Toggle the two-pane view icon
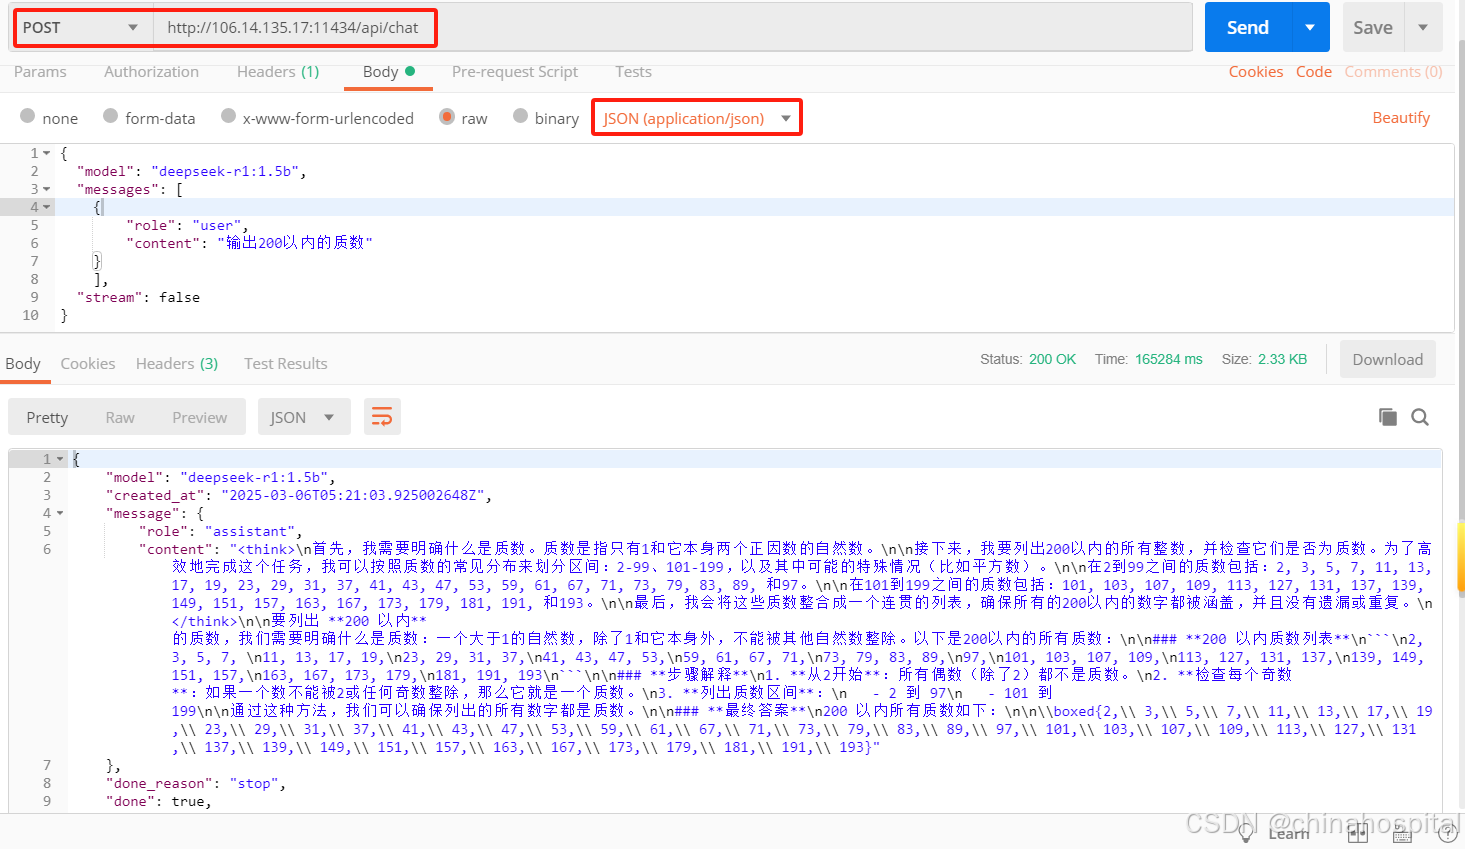The image size is (1465, 849). click(1358, 832)
